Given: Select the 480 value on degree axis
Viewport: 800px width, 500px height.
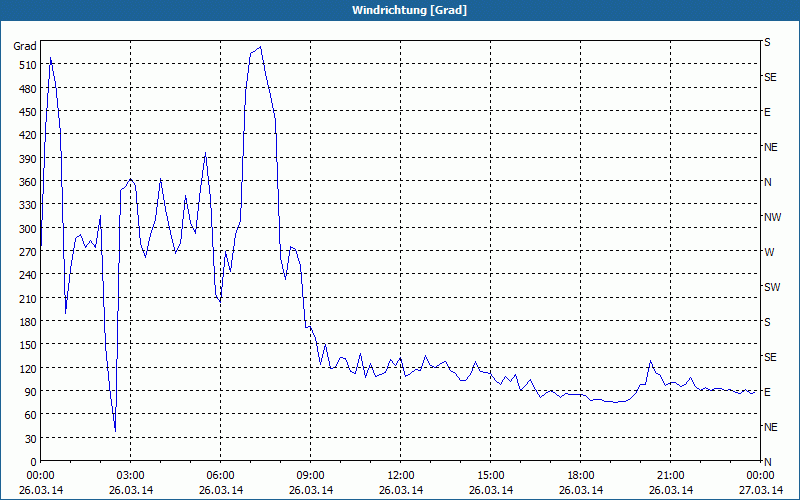Looking at the screenshot, I should (28, 89).
